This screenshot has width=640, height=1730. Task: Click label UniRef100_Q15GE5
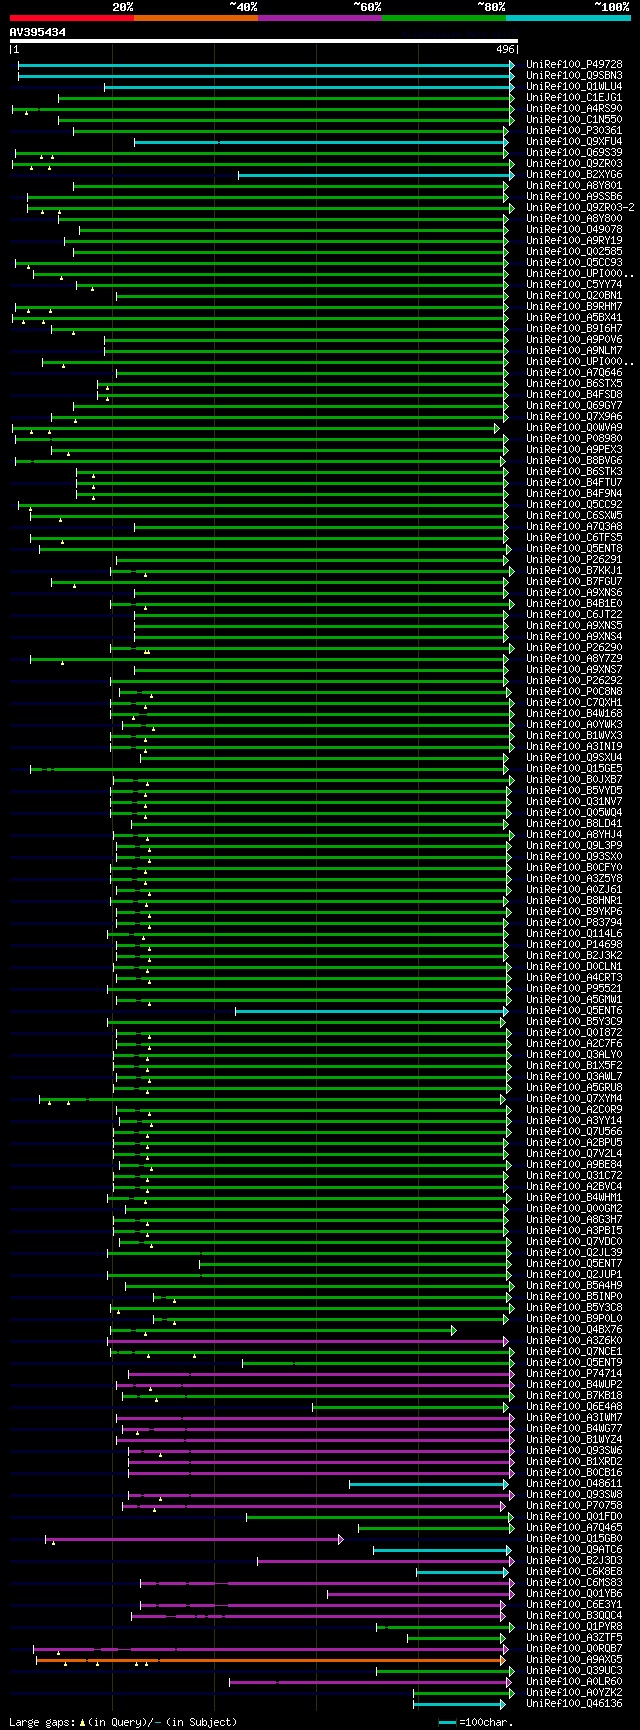[x=574, y=768]
